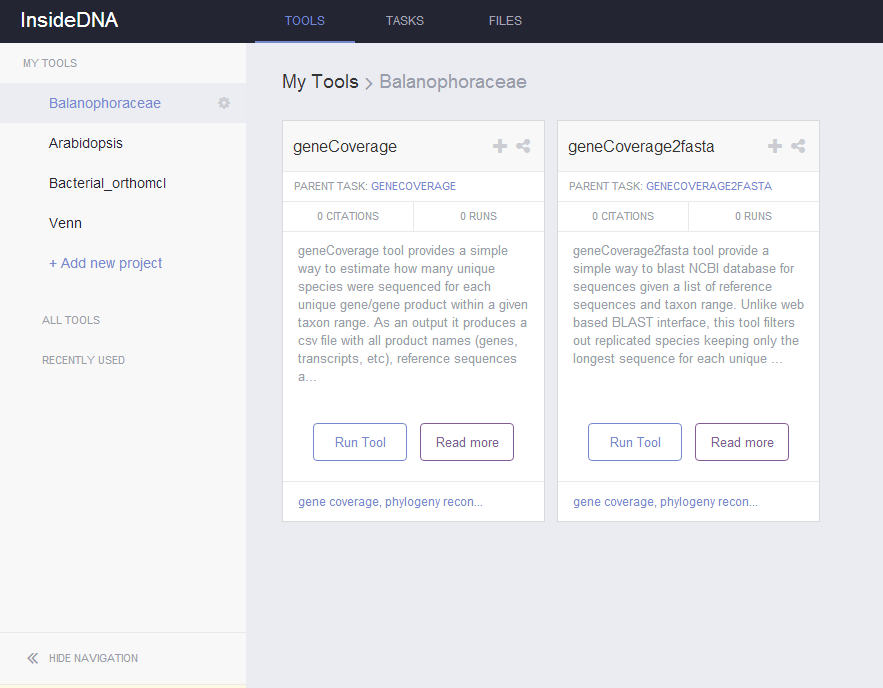Image resolution: width=883 pixels, height=688 pixels.
Task: Select the TOOLS tab
Action: [x=305, y=21]
